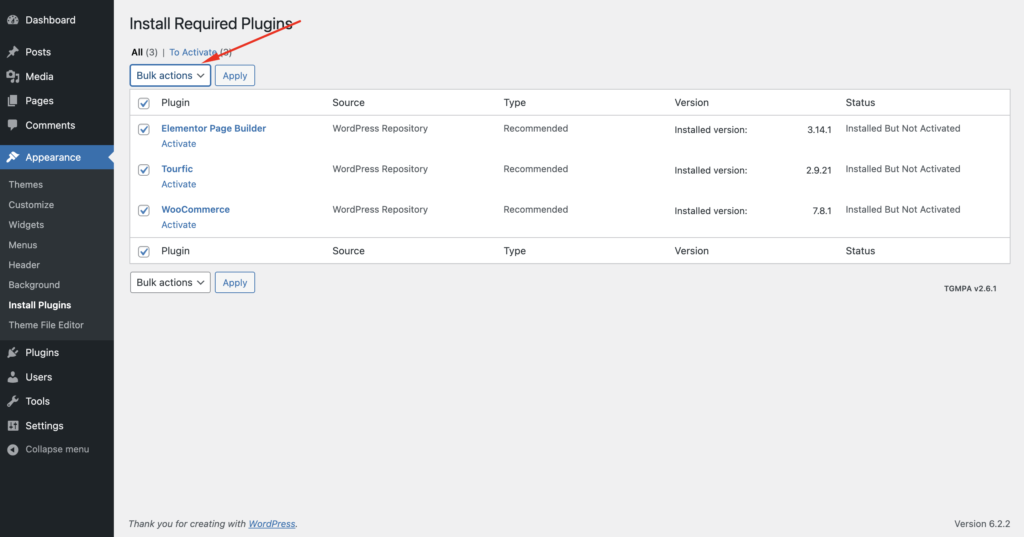Click the WordPress footer link
Image resolution: width=1024 pixels, height=537 pixels.
point(272,524)
